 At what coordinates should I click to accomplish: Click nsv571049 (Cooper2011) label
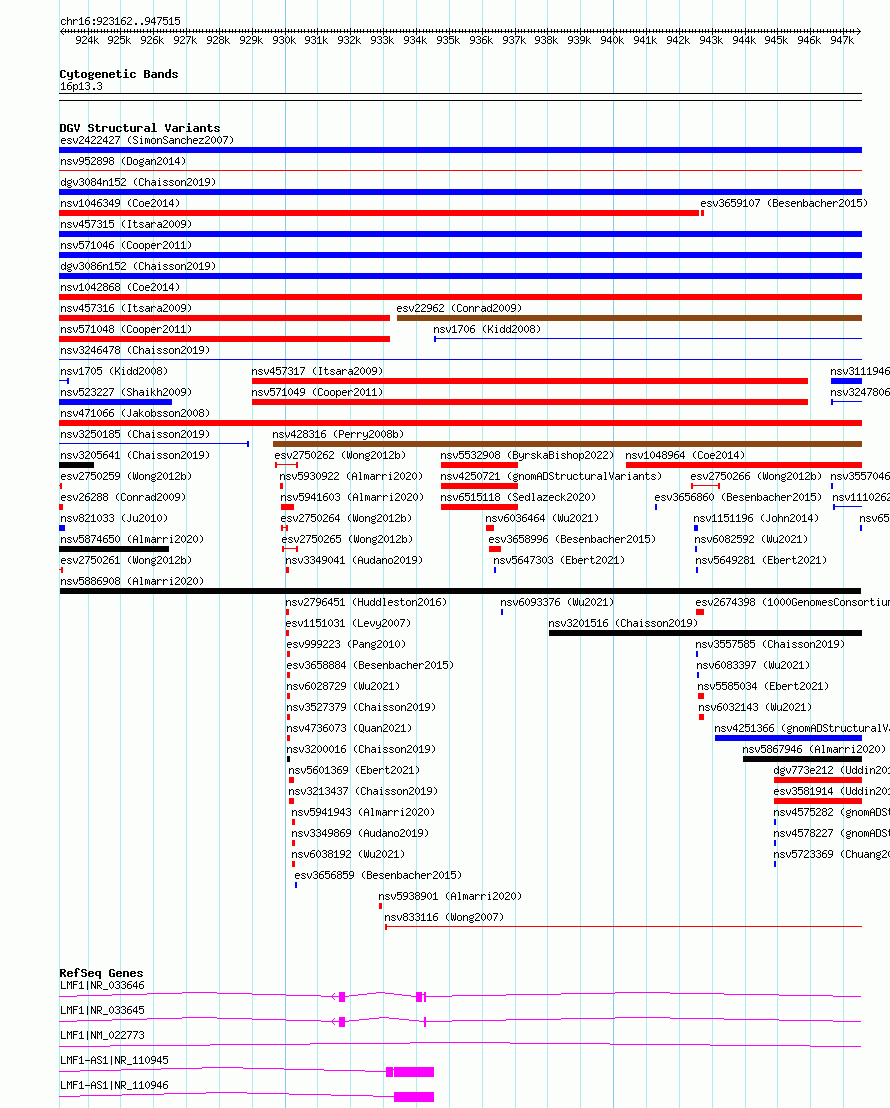coord(317,392)
